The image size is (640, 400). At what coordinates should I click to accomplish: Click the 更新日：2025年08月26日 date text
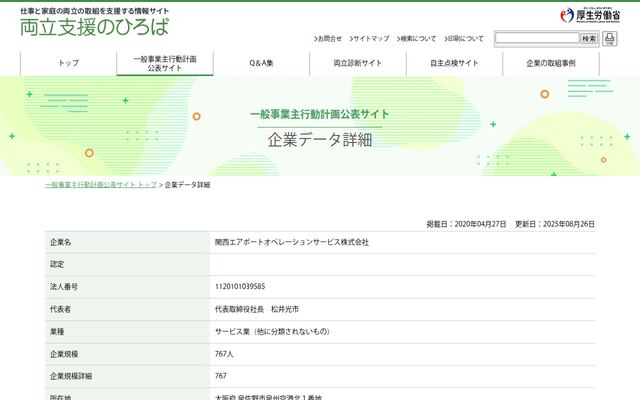[x=555, y=224]
